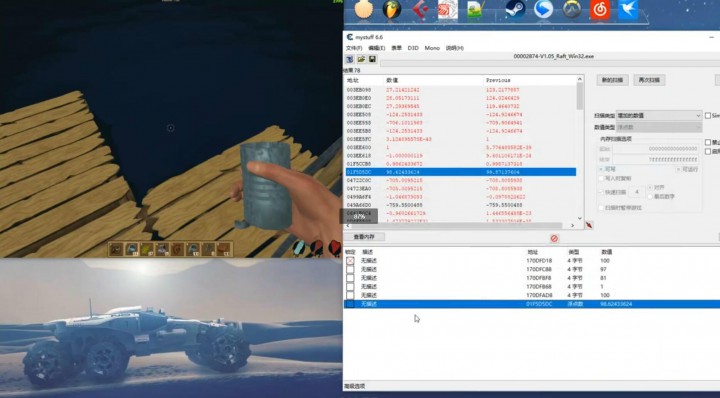Click the new scan button
Screen dimensions: 720x398
coord(612,80)
